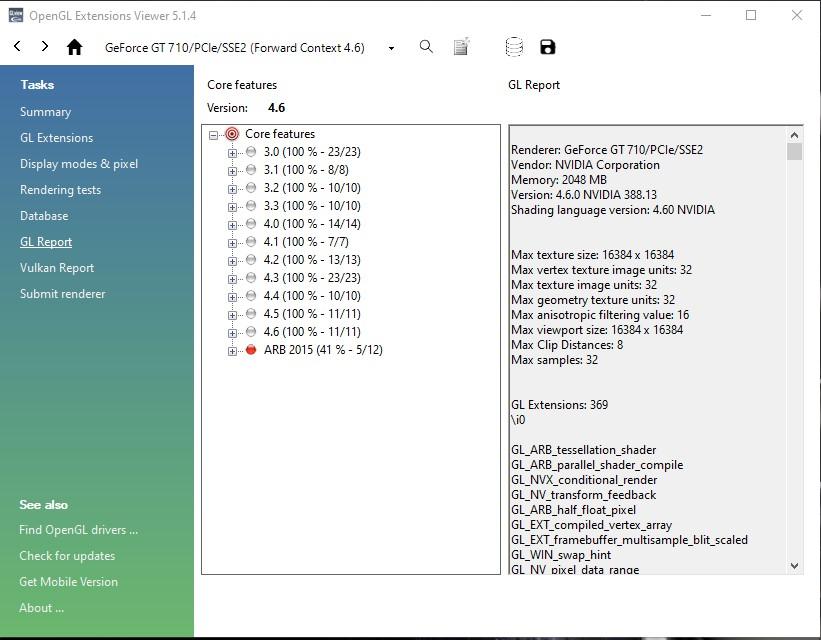Viewport: 821px width, 640px height.
Task: Click the forward navigation arrow
Action: [x=45, y=47]
